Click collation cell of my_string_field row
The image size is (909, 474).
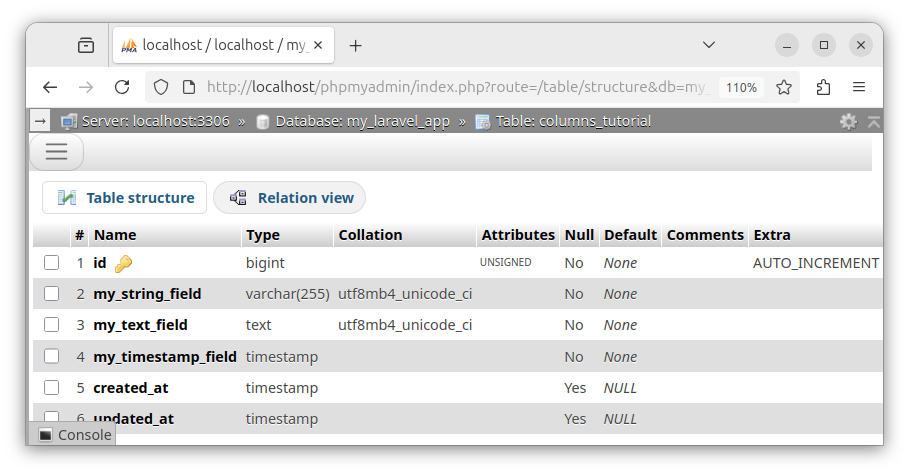405,294
